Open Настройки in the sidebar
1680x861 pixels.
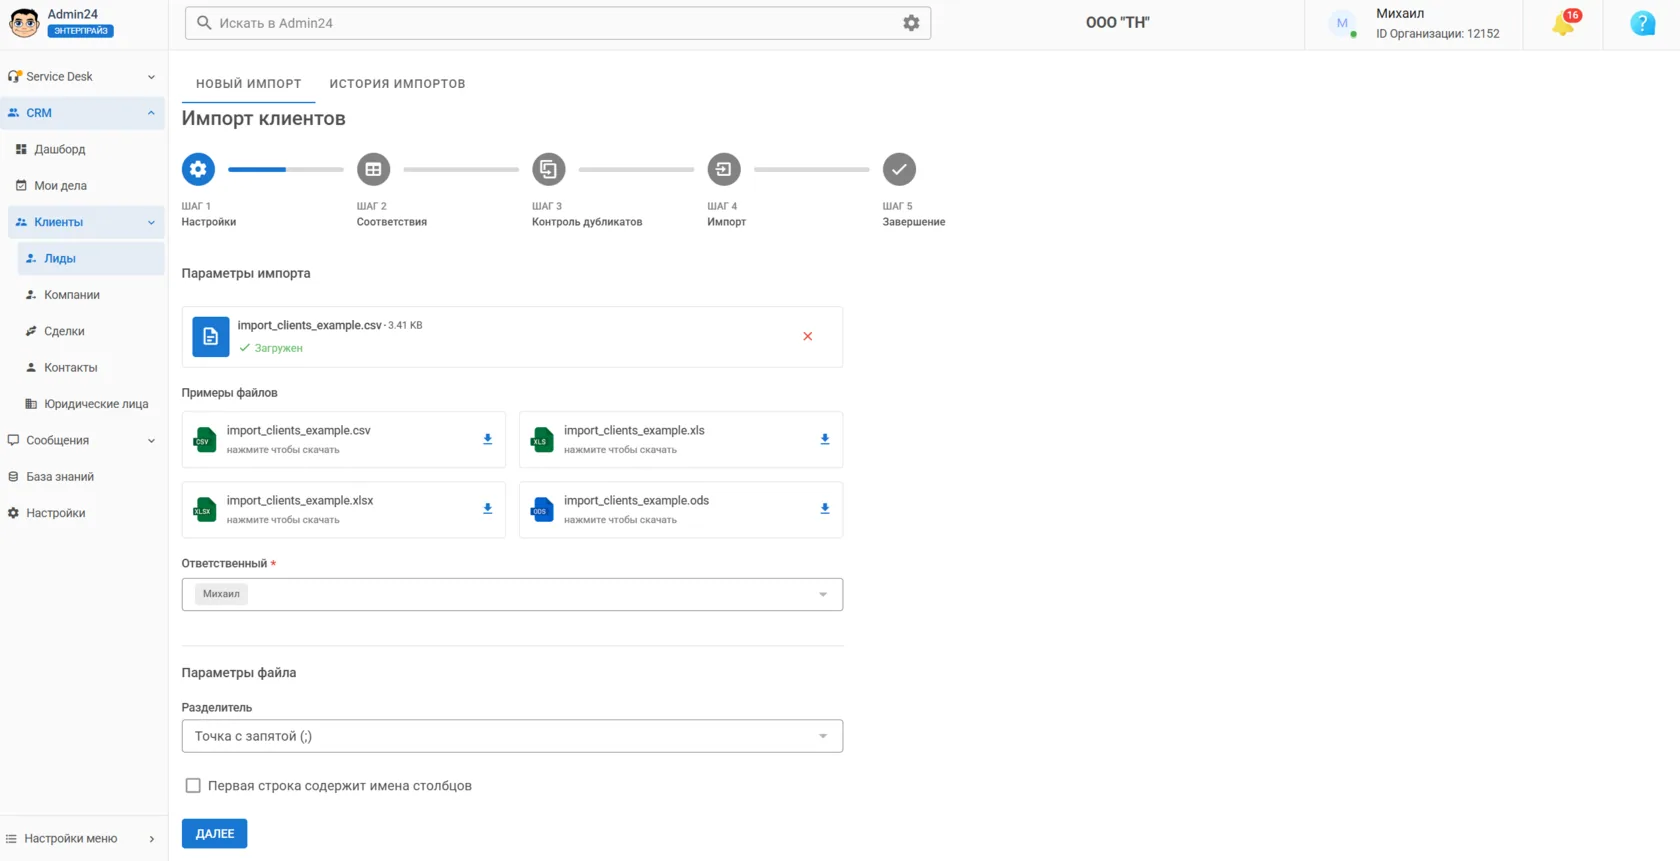83,513
